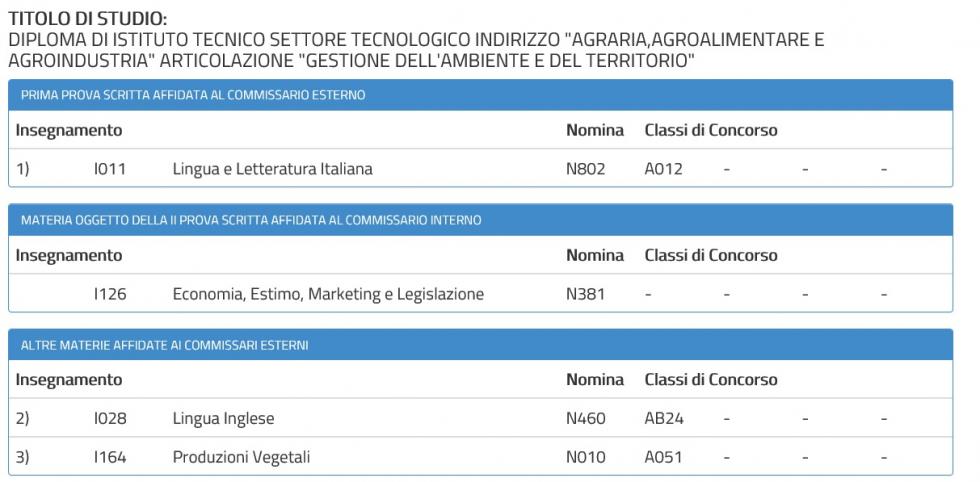The image size is (980, 482).
Task: Click classe di concorso A012
Action: coord(663,169)
